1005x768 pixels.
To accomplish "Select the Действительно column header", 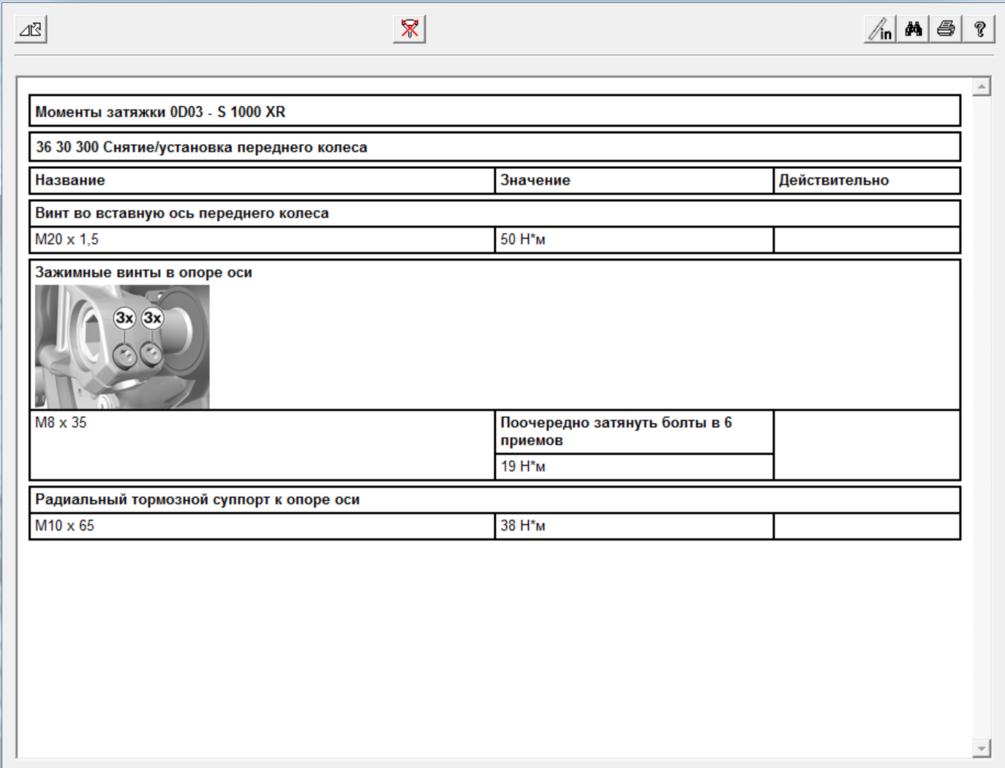I will (x=833, y=181).
